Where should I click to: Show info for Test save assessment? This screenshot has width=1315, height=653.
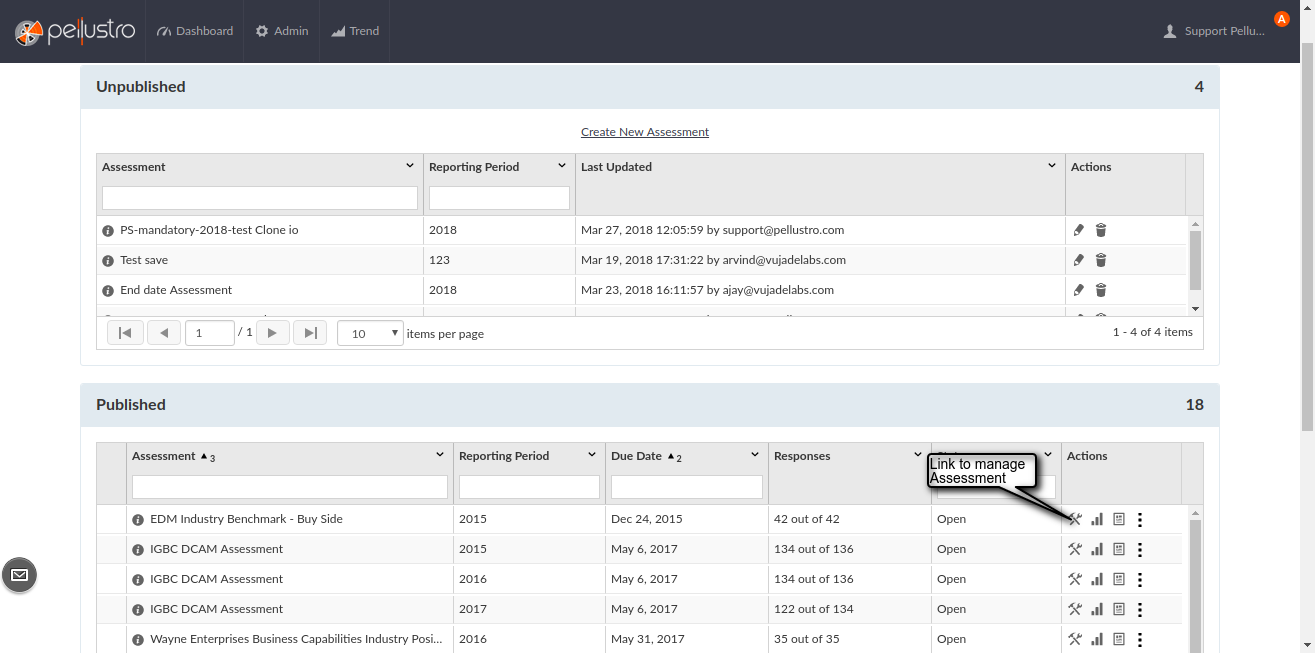[x=108, y=260]
